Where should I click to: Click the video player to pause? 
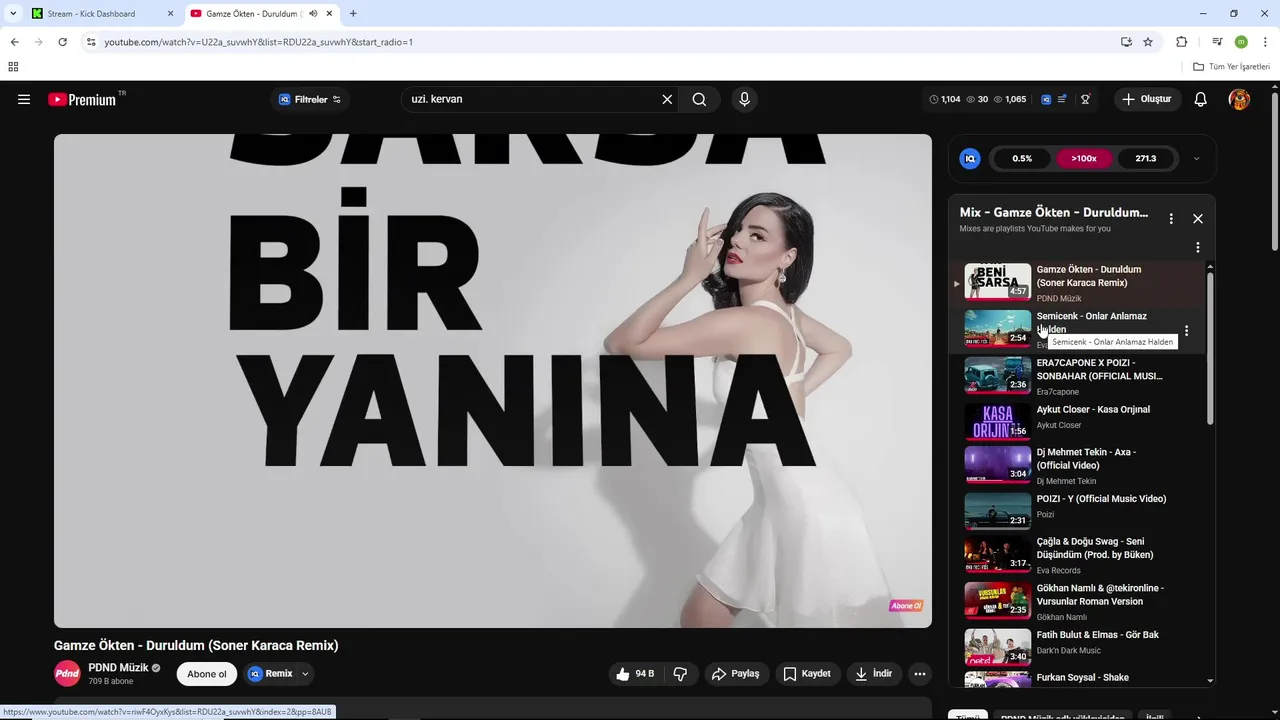492,381
